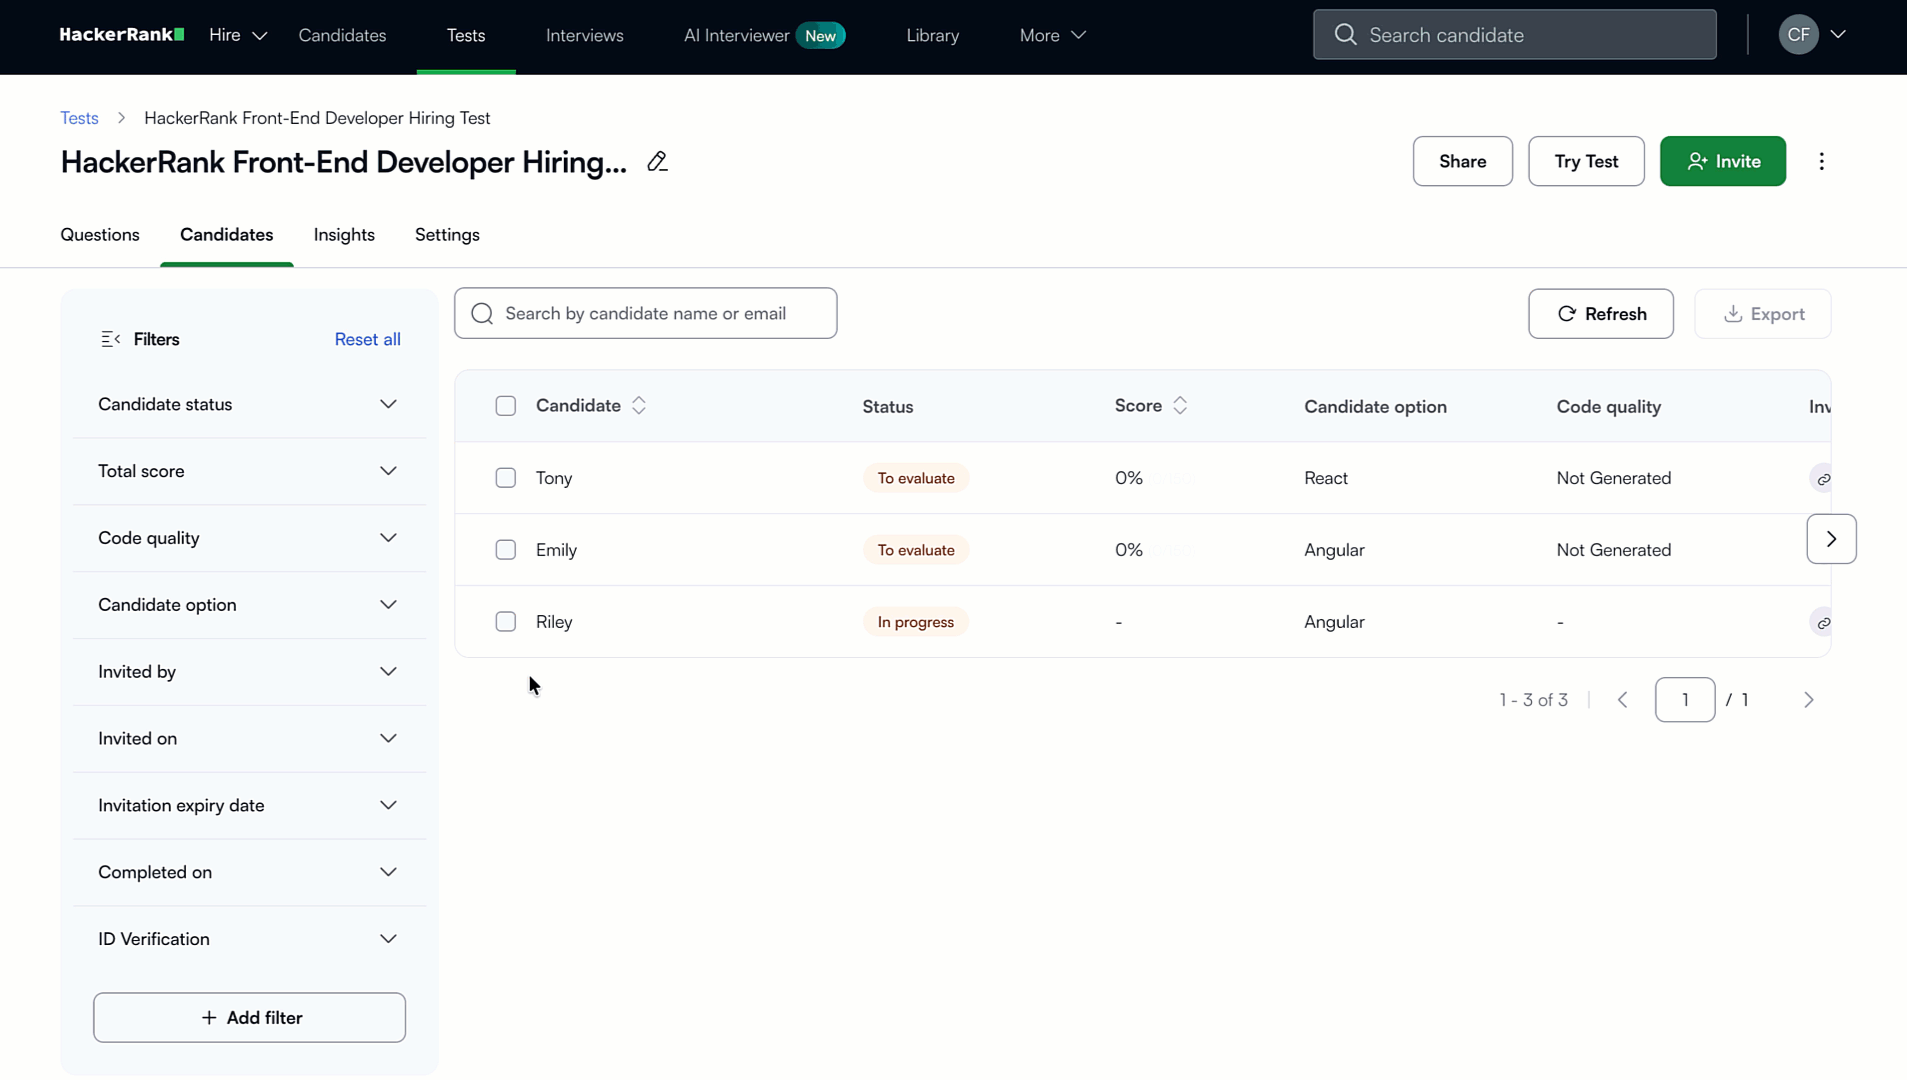
Task: Edit test name using the pencil icon
Action: (657, 161)
